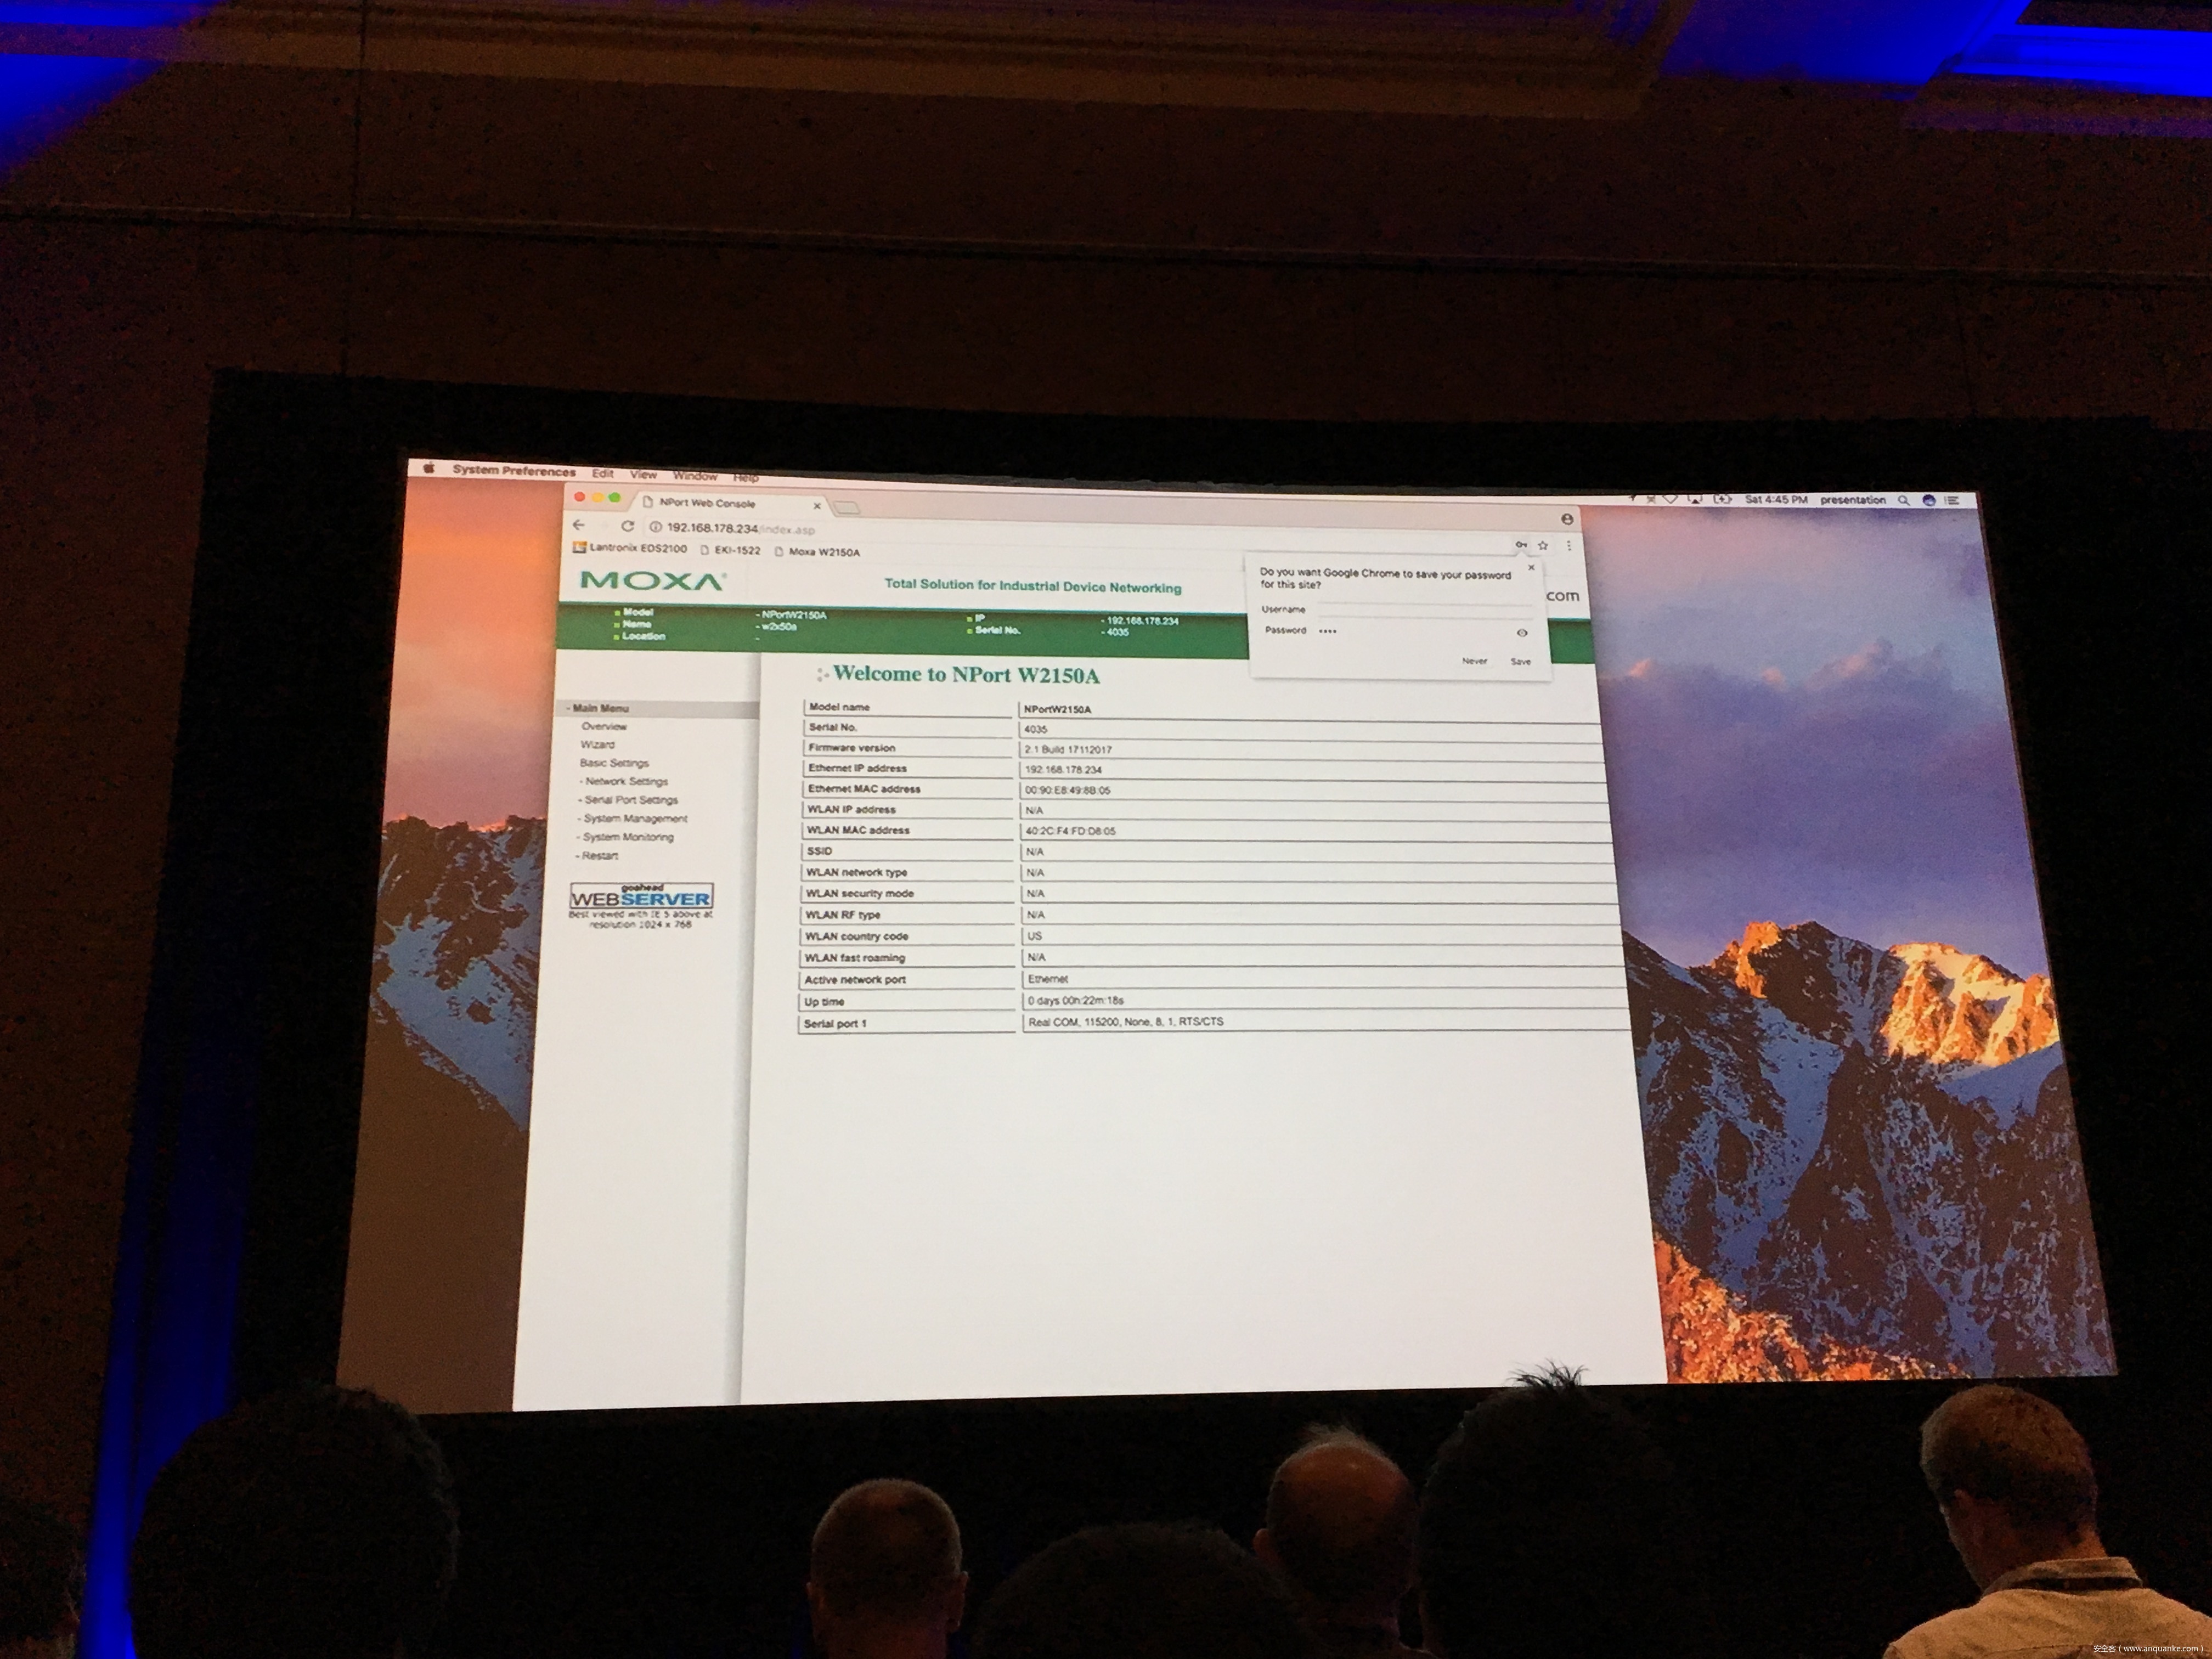Click the Chrome profile avatar icon
The image size is (2212, 1659).
(1567, 519)
